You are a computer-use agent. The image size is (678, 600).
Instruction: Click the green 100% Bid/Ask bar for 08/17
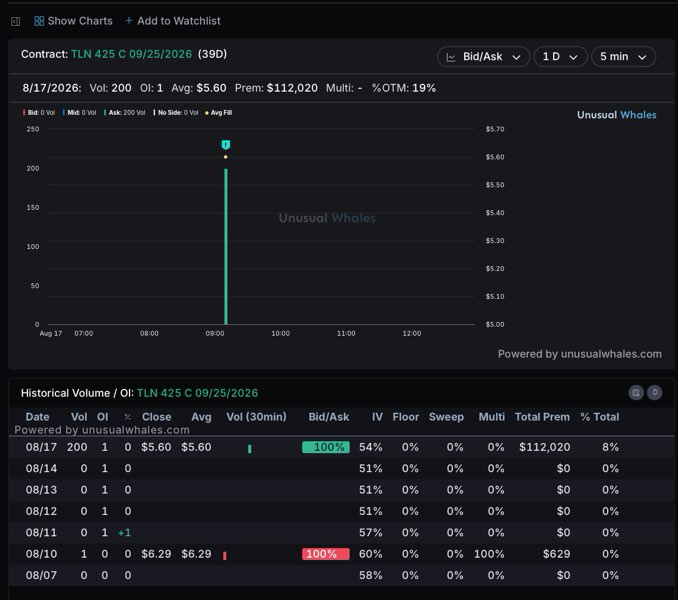(x=326, y=447)
